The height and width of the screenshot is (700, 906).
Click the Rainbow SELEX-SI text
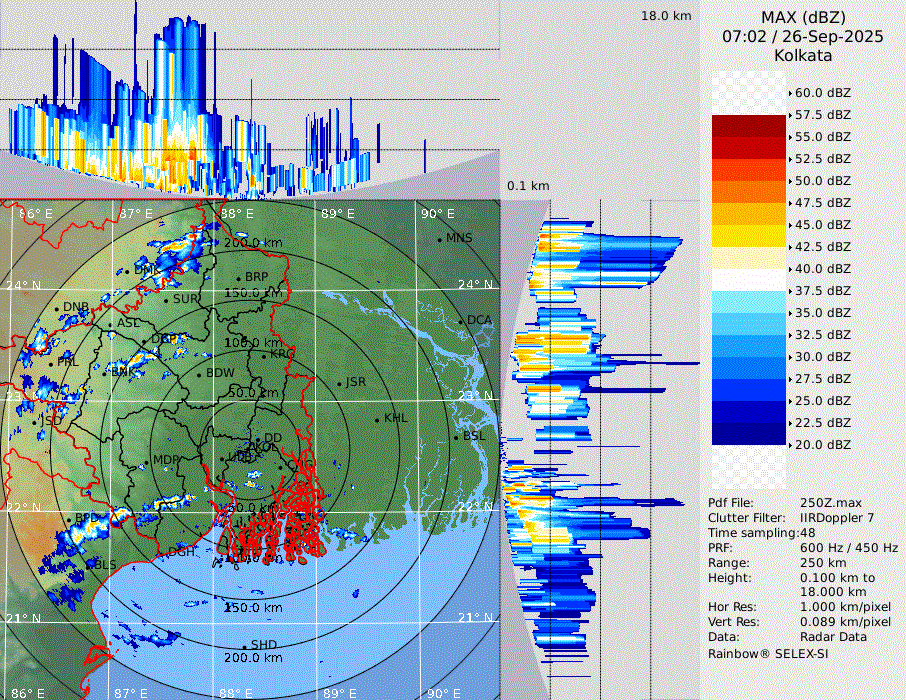point(768,653)
